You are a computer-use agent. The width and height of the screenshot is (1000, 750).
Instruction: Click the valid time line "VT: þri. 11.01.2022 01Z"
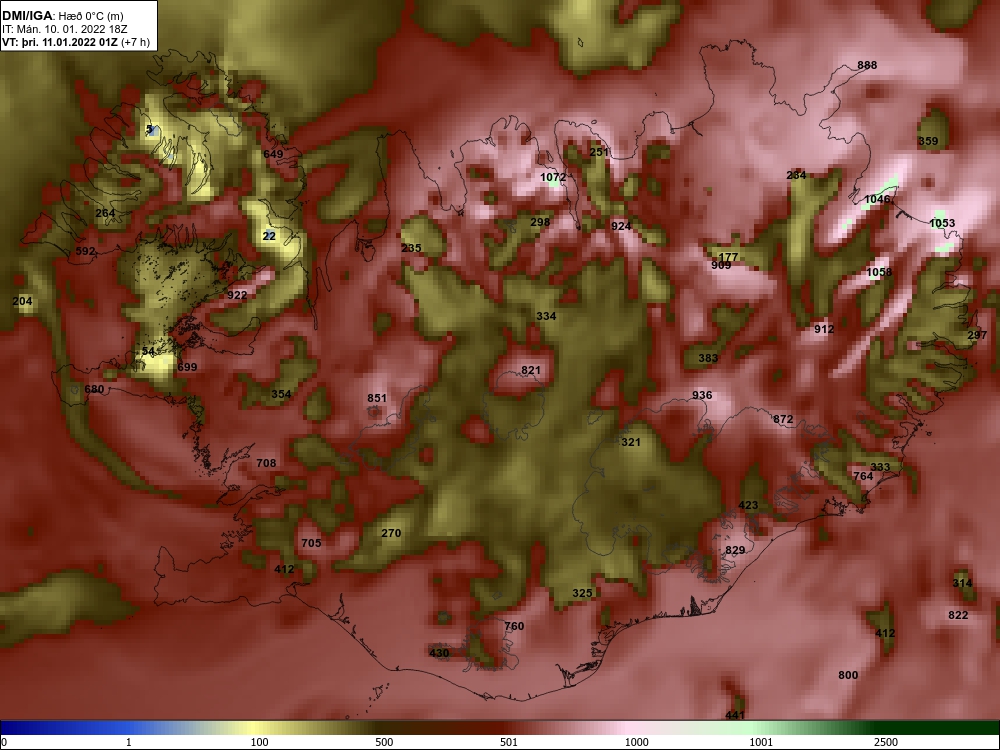[x=59, y=43]
